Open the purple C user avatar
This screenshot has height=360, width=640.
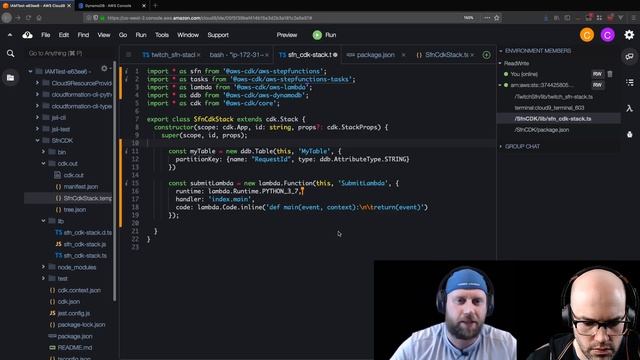pyautogui.click(x=607, y=35)
